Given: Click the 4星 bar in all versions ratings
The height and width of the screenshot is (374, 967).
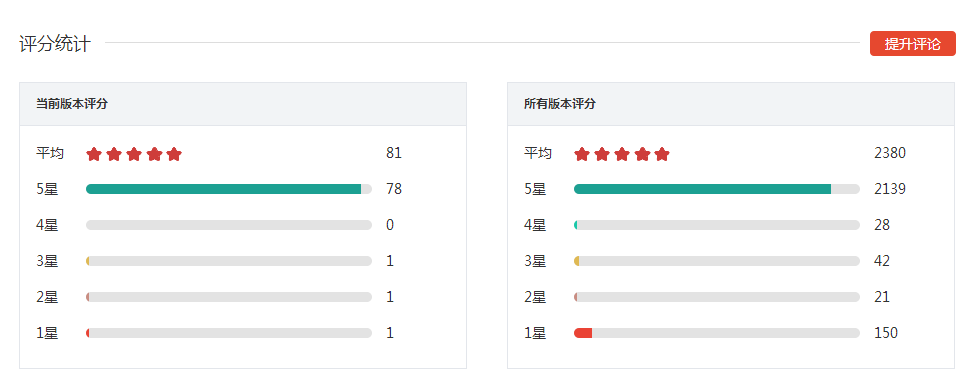Looking at the screenshot, I should coord(717,225).
